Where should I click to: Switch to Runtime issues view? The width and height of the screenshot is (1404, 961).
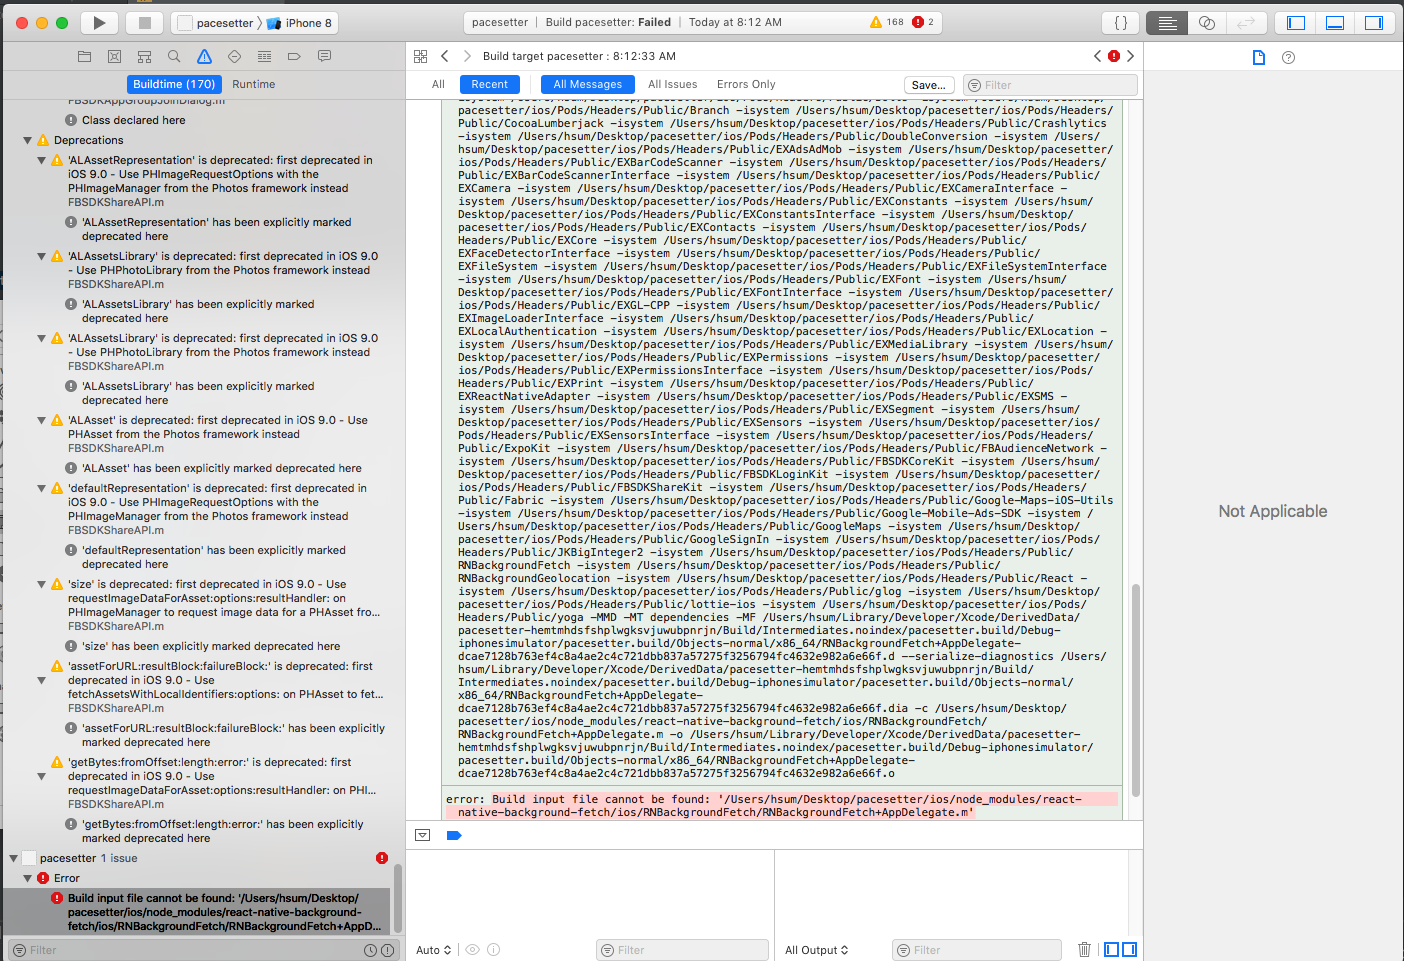(x=253, y=84)
